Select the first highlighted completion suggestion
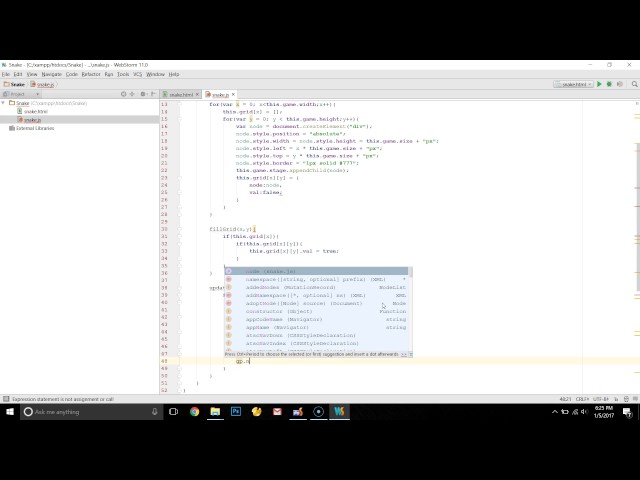The image size is (640, 480). [316, 271]
